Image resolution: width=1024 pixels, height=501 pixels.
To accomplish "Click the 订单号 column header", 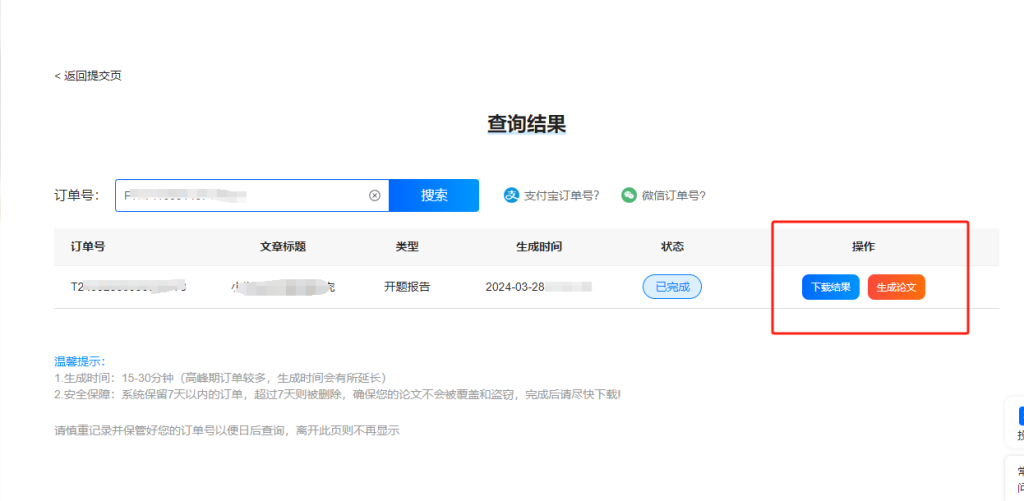I will click(88, 247).
